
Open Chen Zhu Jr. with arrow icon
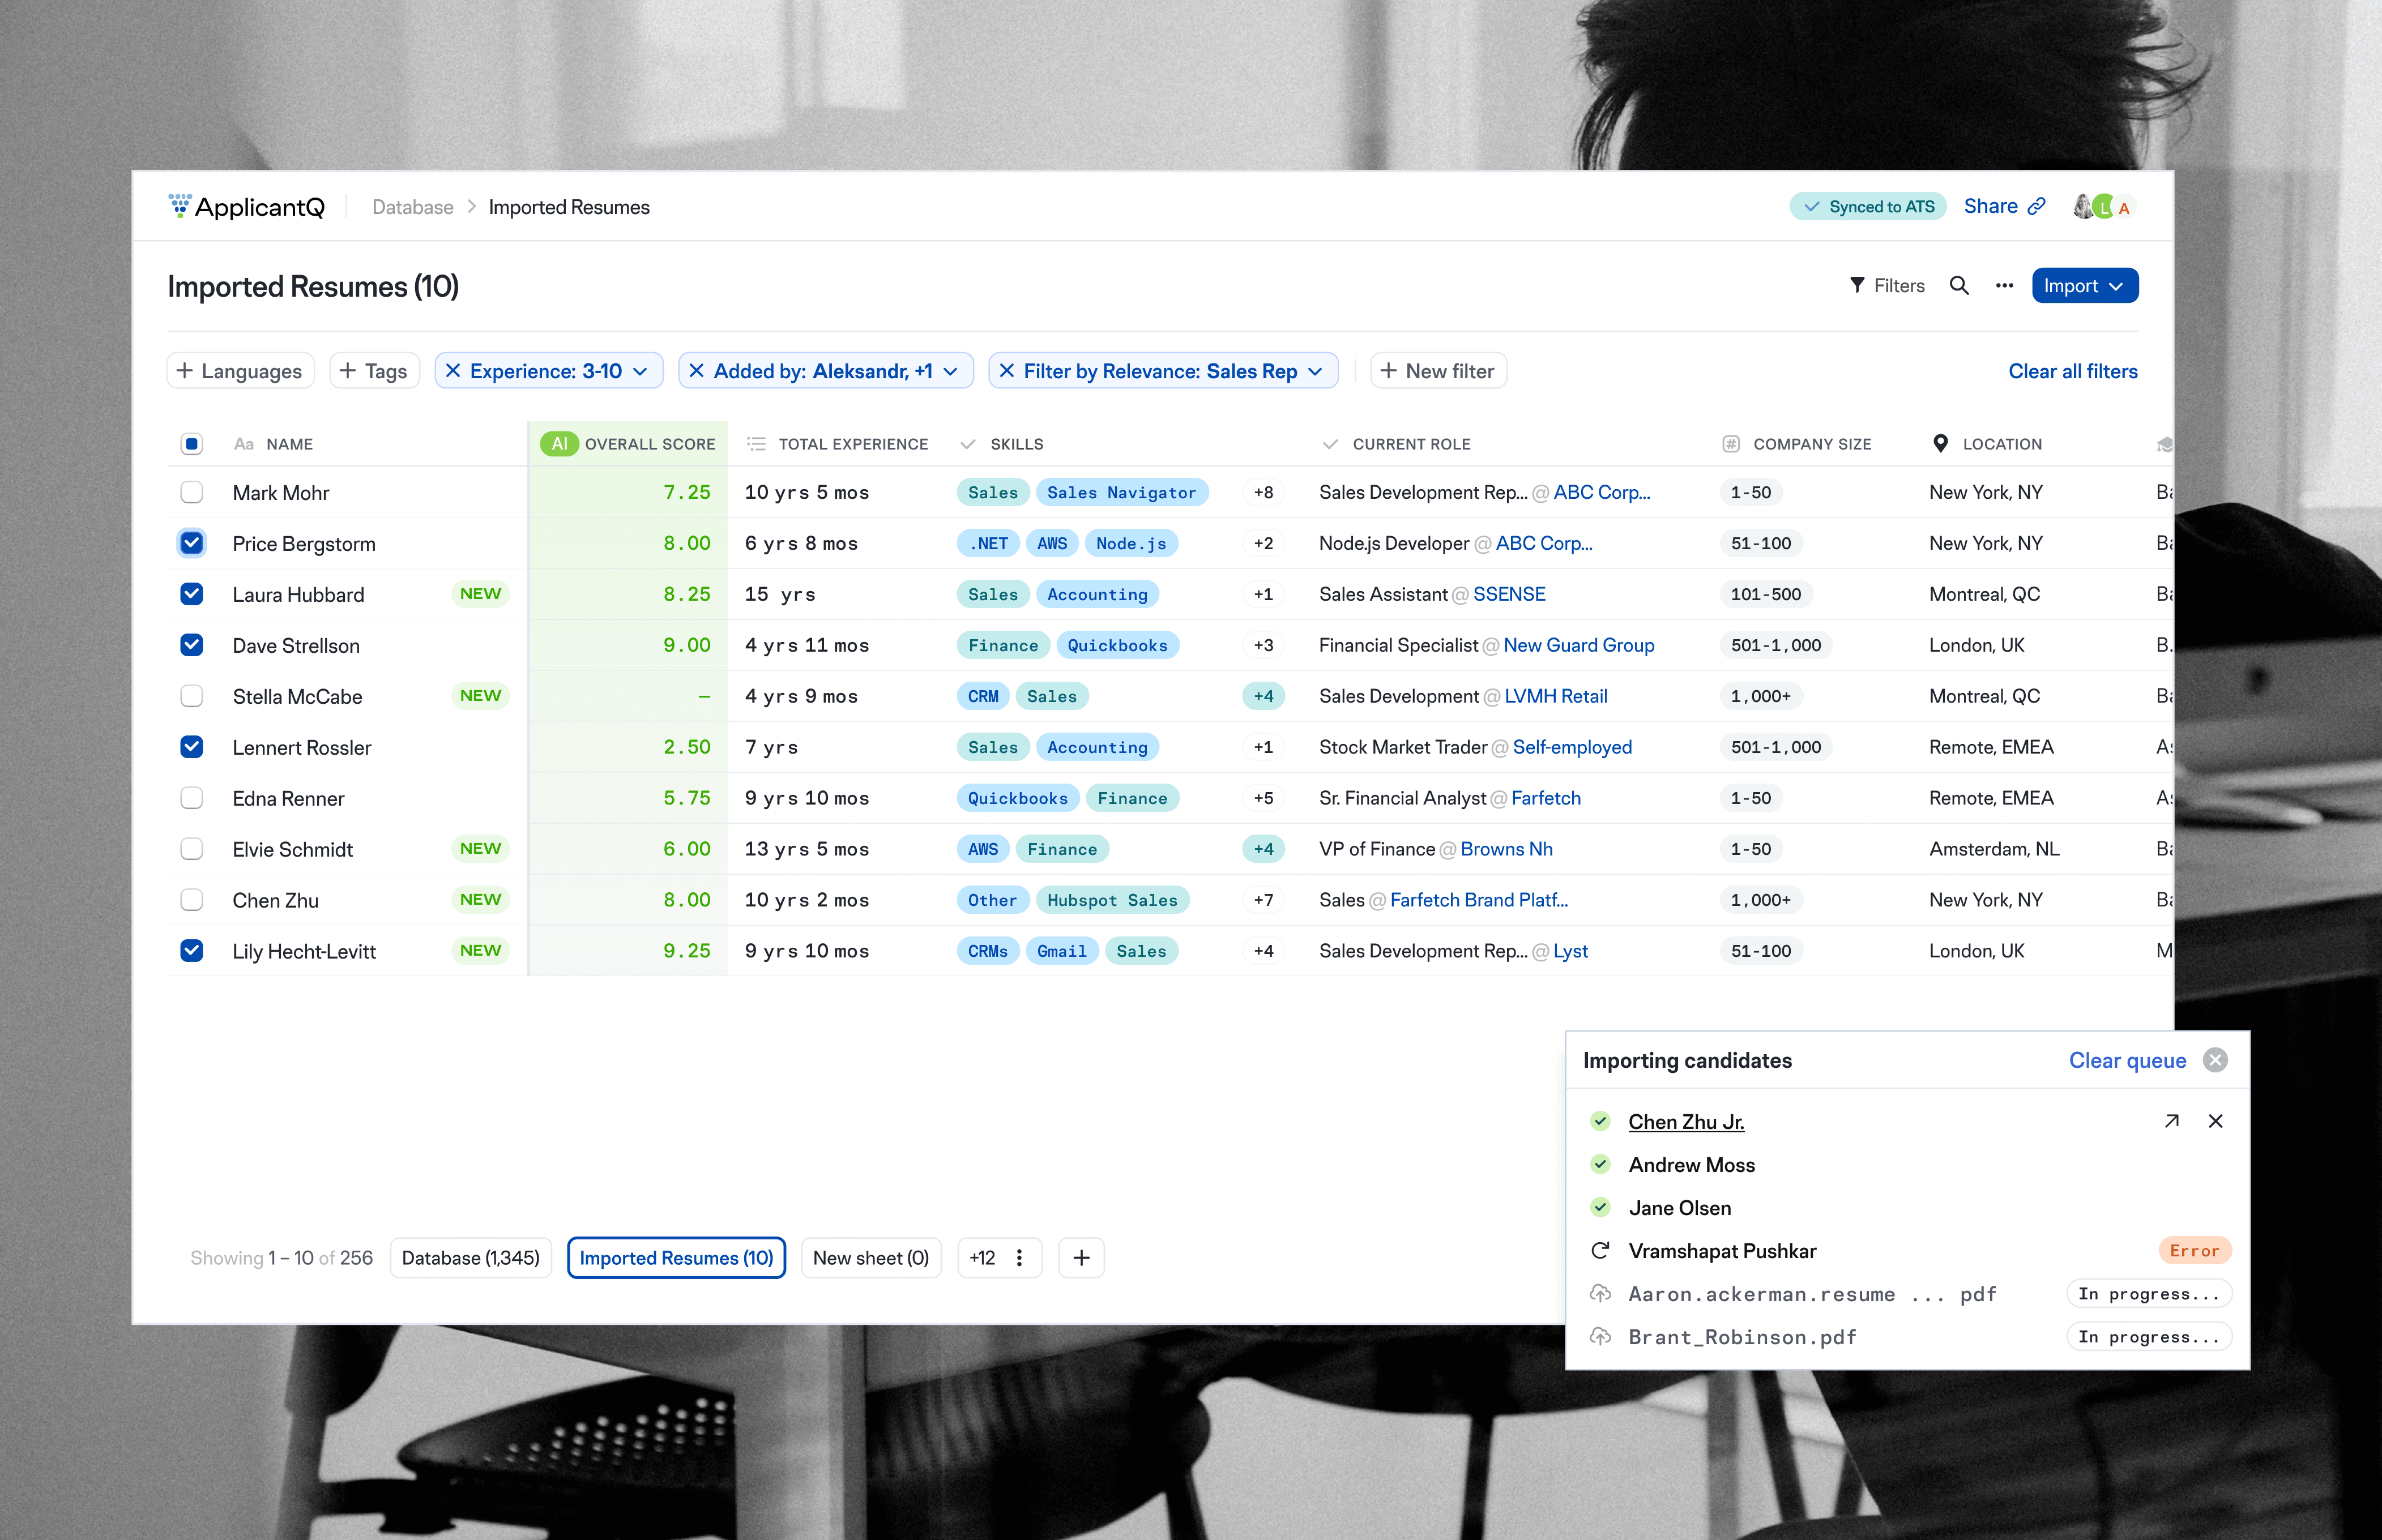pyautogui.click(x=2171, y=1121)
